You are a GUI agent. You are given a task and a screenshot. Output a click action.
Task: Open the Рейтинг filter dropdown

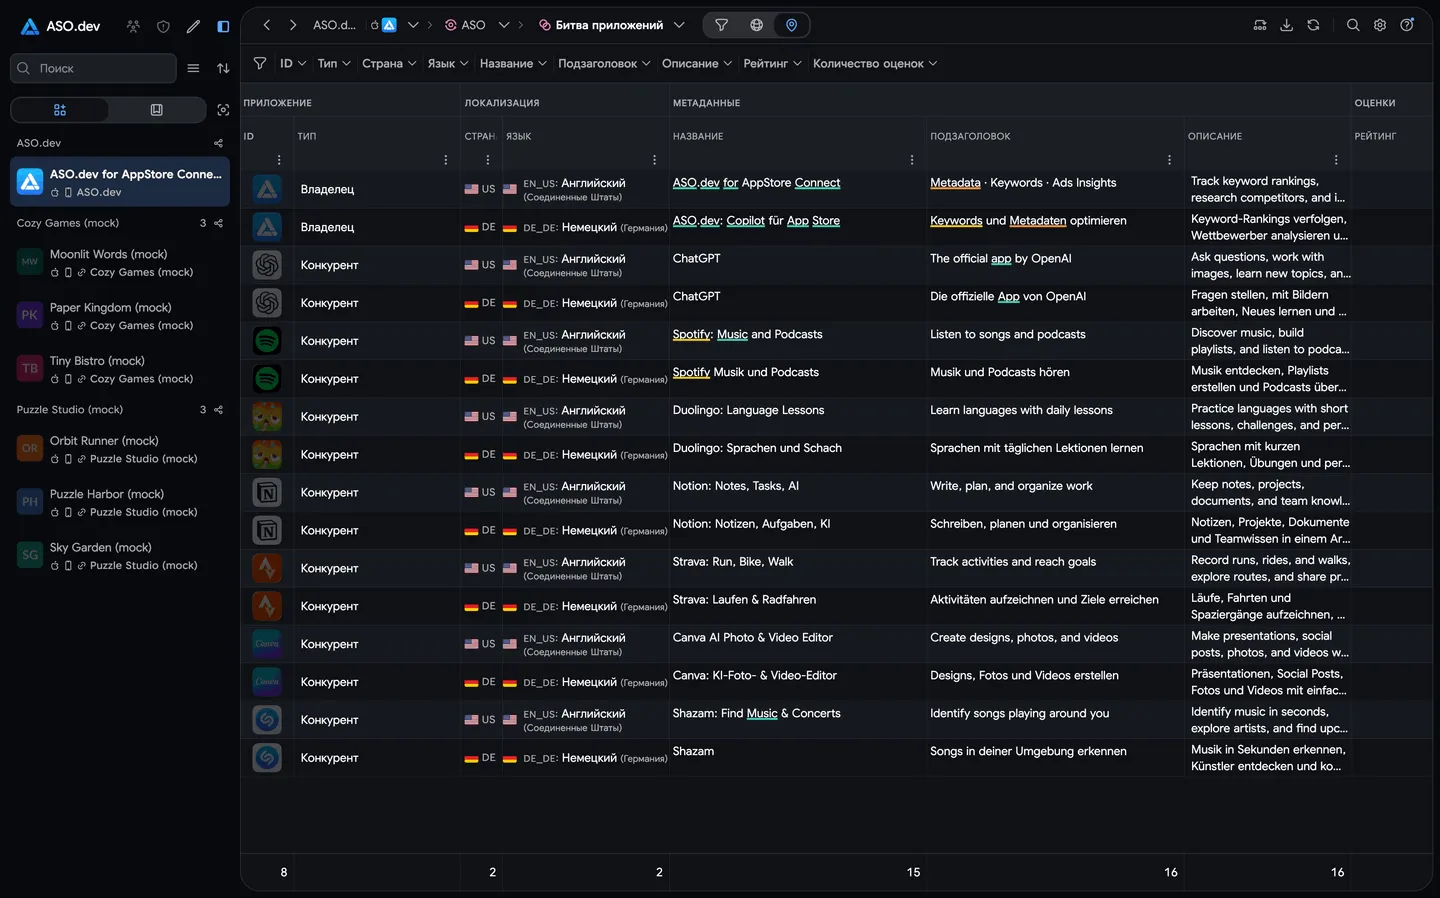(772, 63)
